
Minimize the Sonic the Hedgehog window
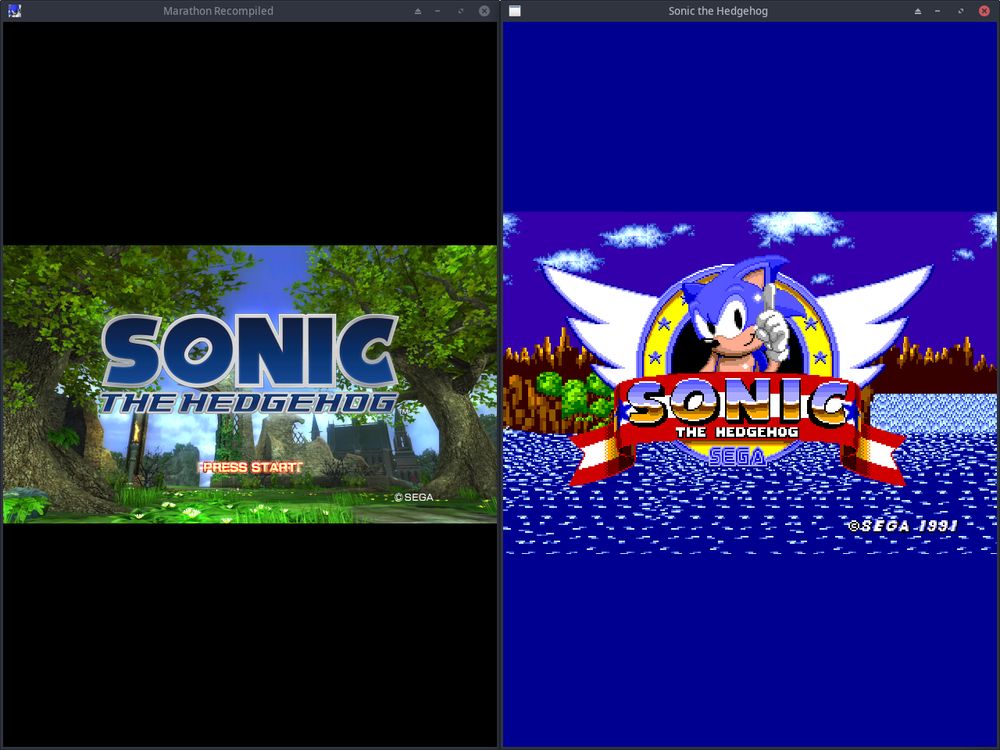938,11
